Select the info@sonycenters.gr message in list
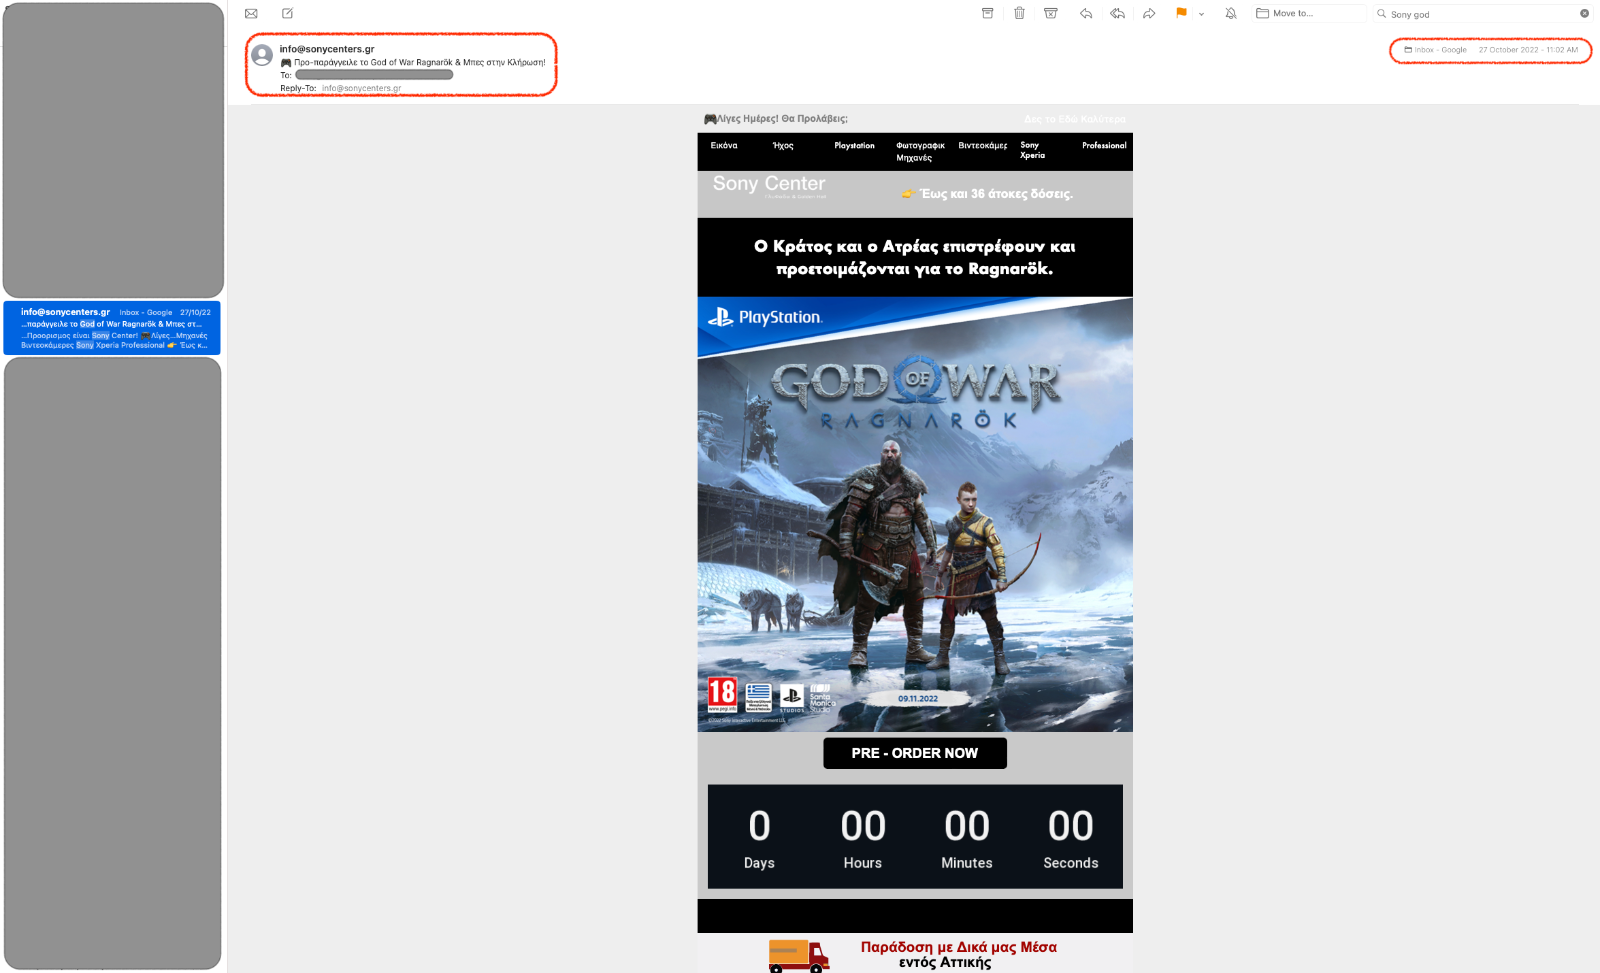The height and width of the screenshot is (973, 1600). (112, 328)
